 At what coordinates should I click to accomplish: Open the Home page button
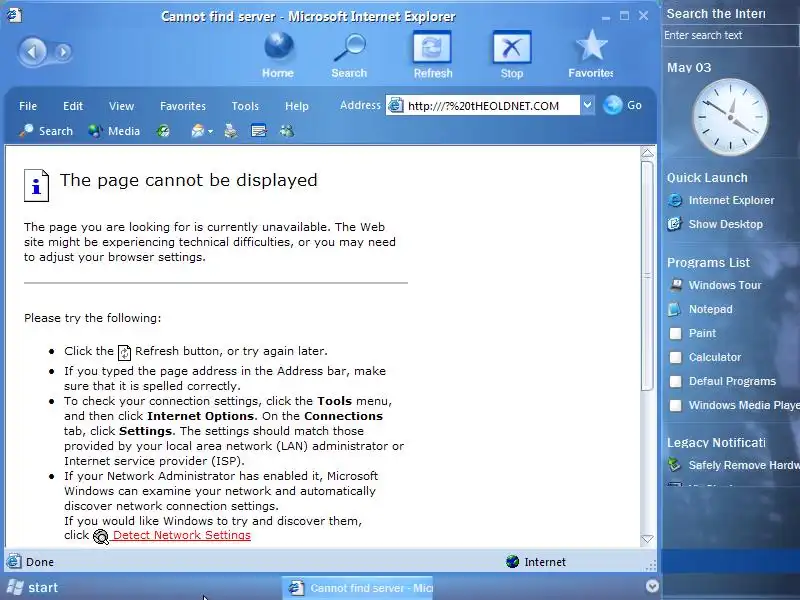[x=278, y=55]
